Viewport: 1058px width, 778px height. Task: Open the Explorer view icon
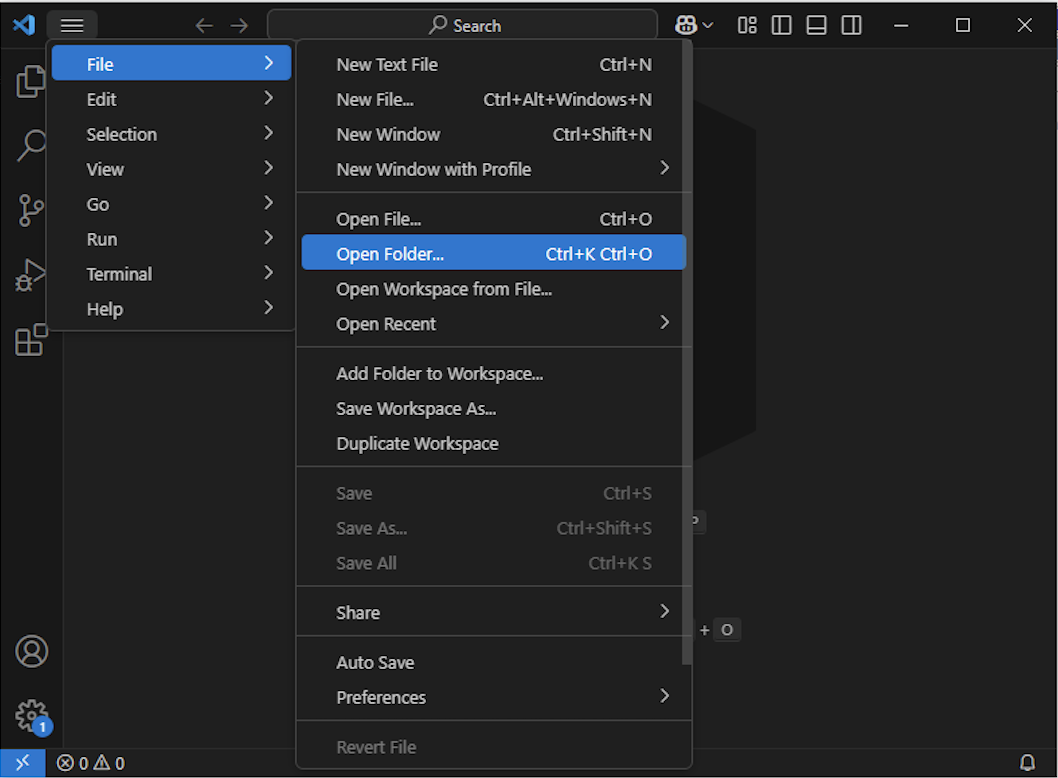(31, 82)
